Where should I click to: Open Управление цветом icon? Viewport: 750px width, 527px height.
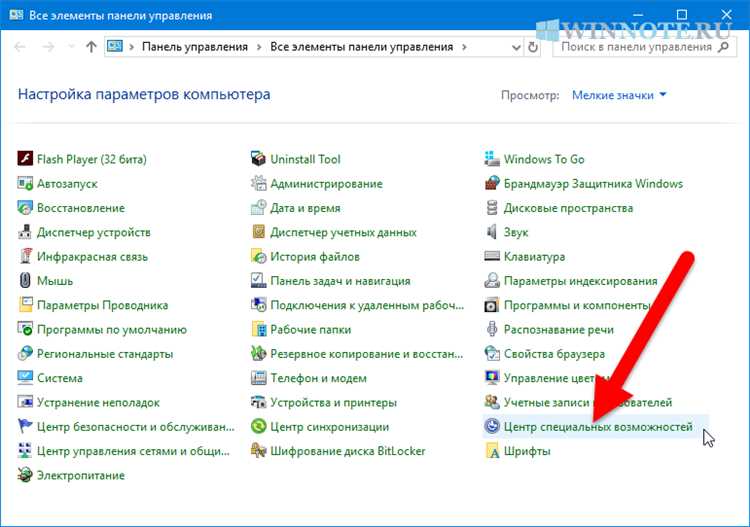[x=492, y=377]
